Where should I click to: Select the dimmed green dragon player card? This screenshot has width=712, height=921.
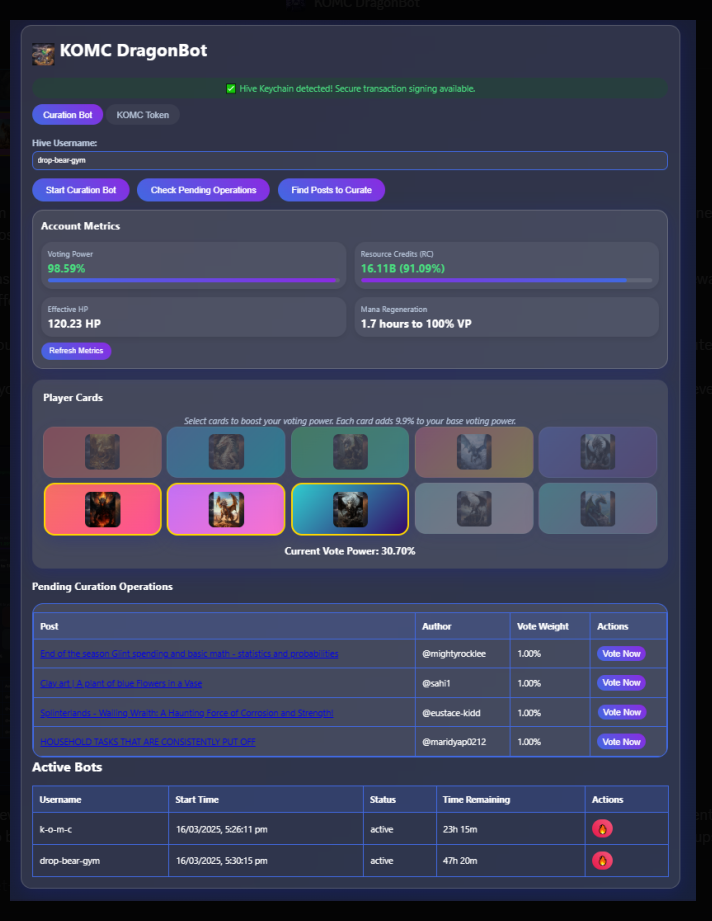click(x=350, y=452)
